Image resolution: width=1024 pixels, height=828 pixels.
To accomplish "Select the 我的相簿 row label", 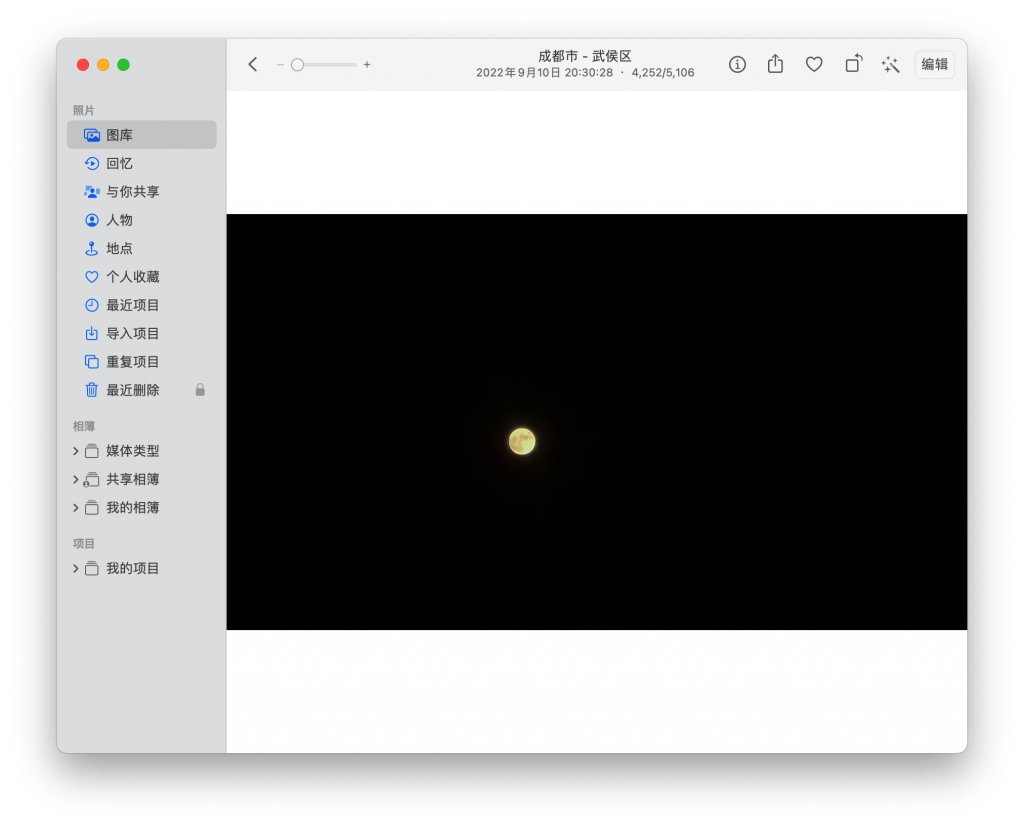I will (x=133, y=507).
